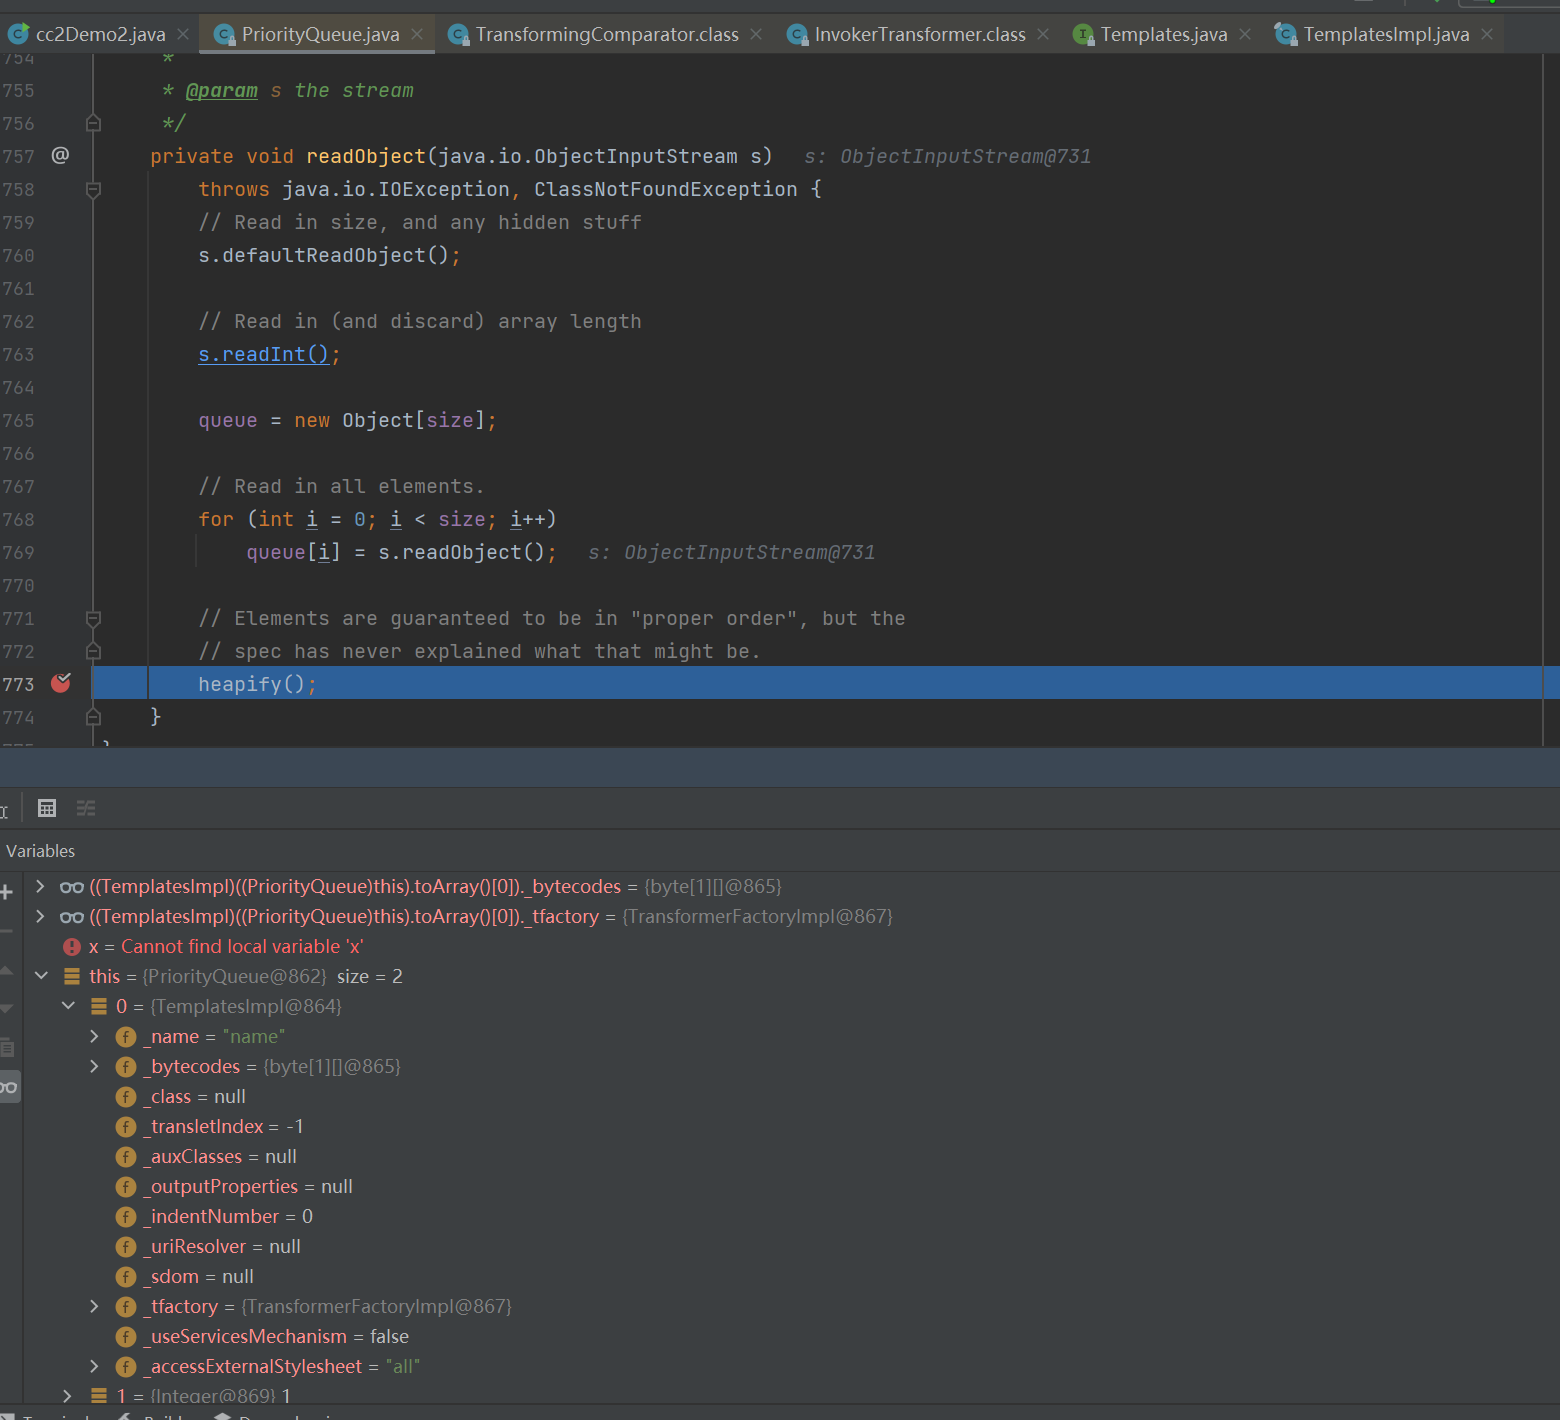The width and height of the screenshot is (1560, 1420).
Task: Click the Variables panel header
Action: [x=41, y=851]
